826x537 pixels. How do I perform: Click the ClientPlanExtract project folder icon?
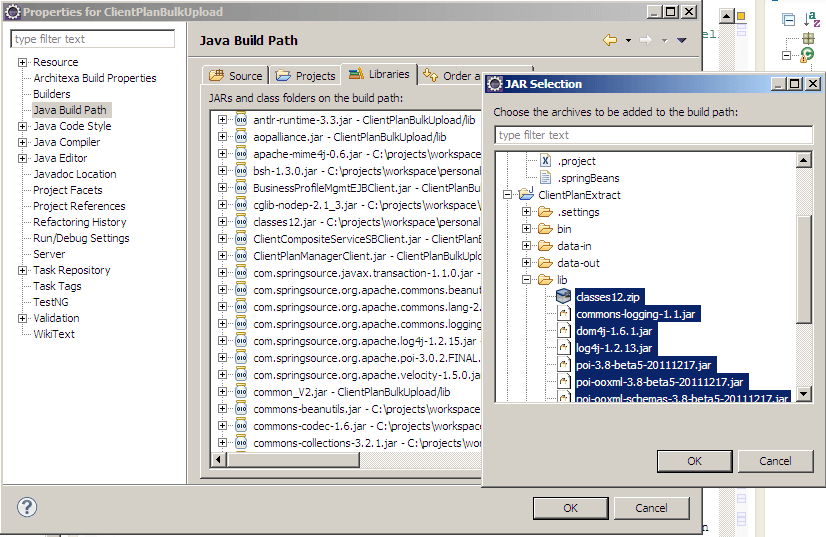[526, 196]
